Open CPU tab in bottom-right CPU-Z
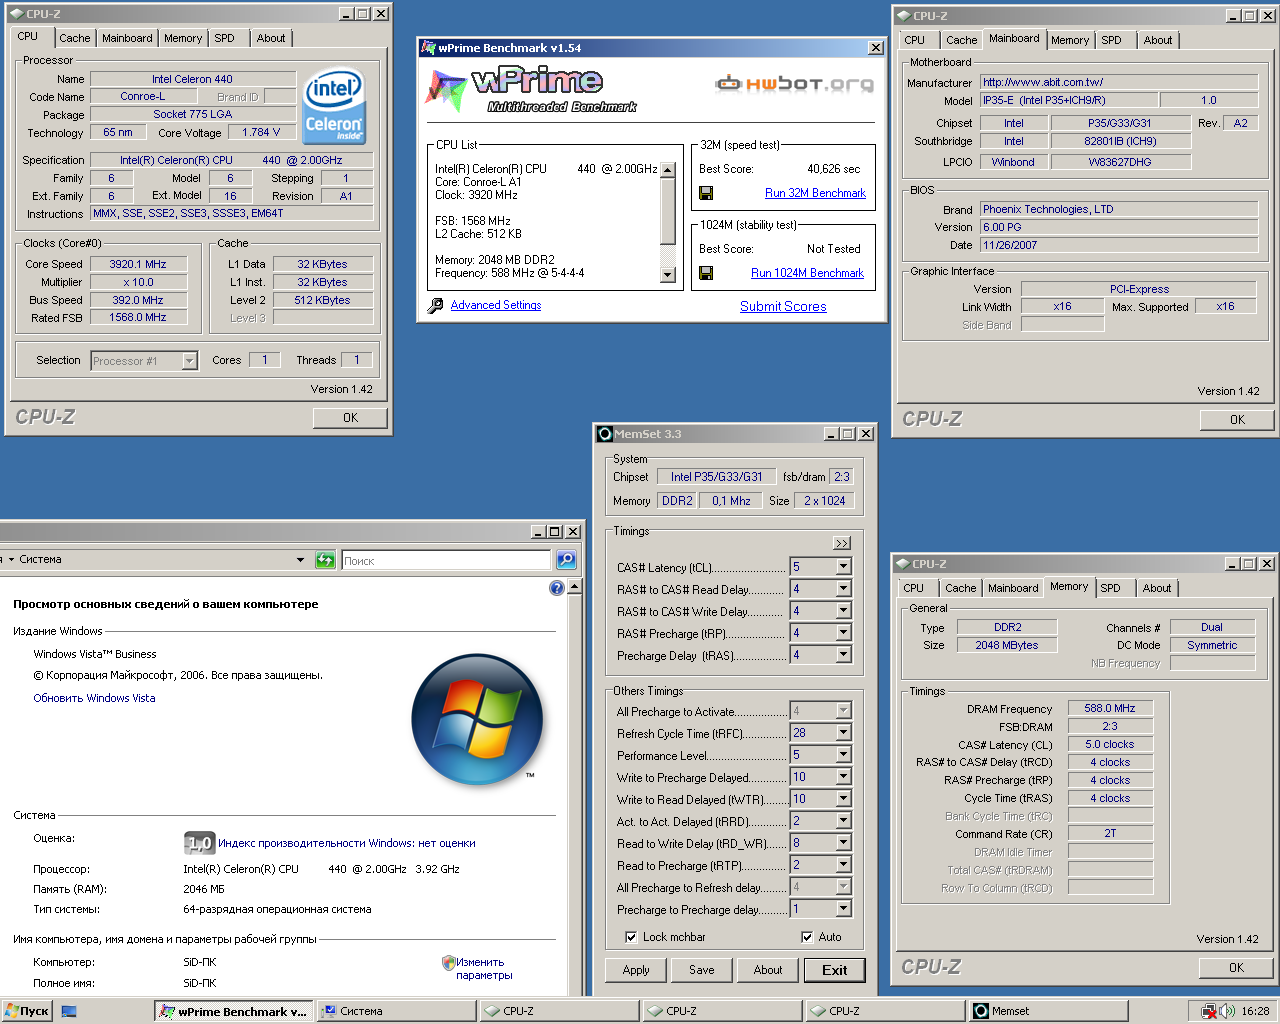 coord(914,588)
